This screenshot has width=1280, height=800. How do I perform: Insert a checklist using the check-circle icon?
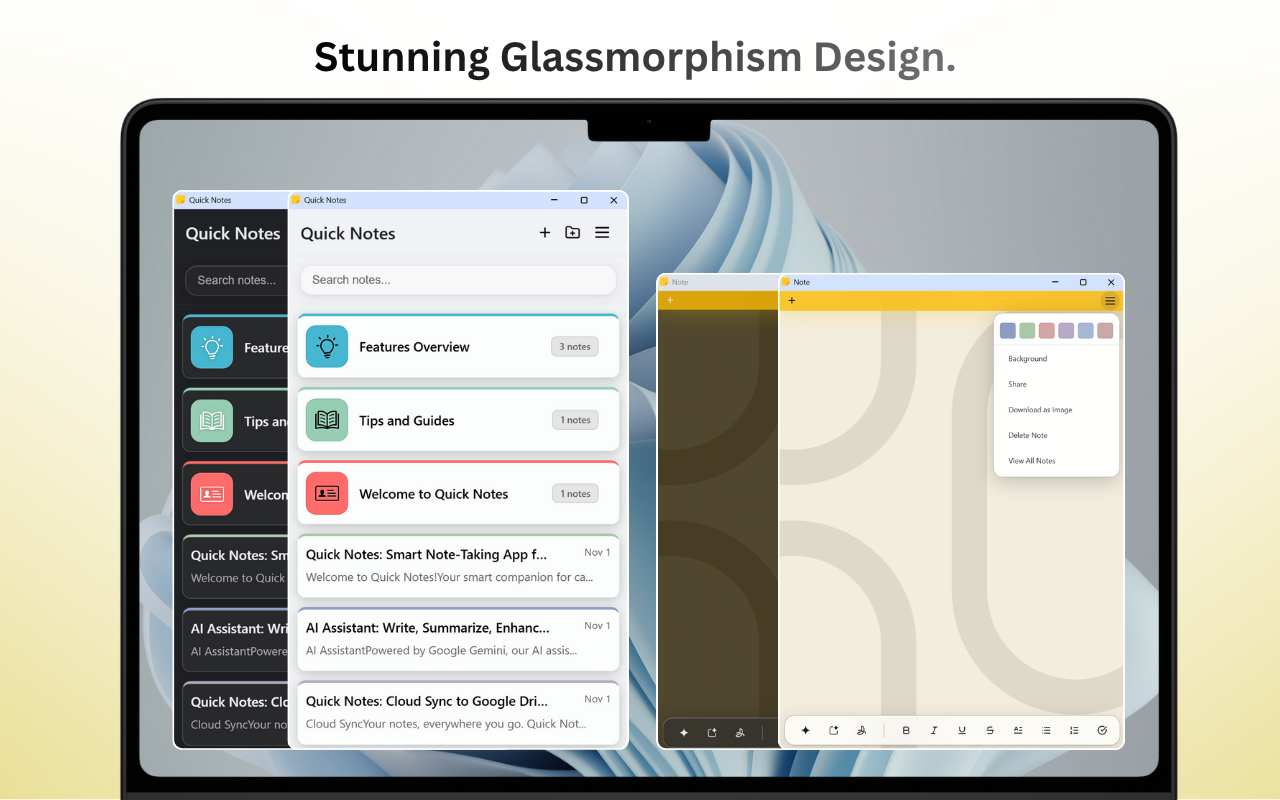pos(1102,731)
